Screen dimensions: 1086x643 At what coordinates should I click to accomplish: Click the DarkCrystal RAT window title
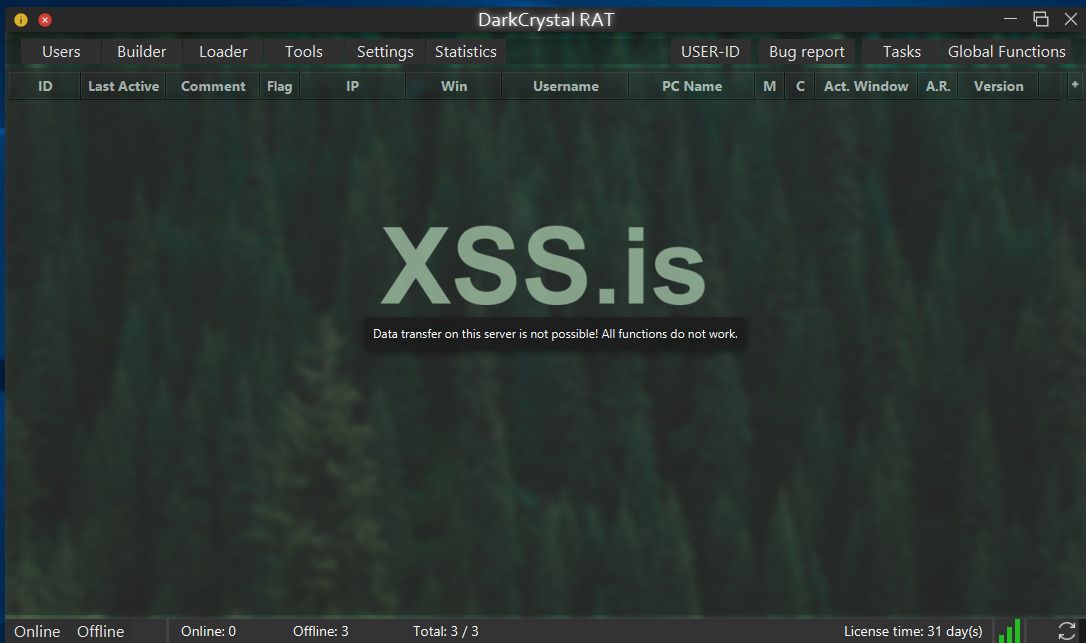coord(546,19)
